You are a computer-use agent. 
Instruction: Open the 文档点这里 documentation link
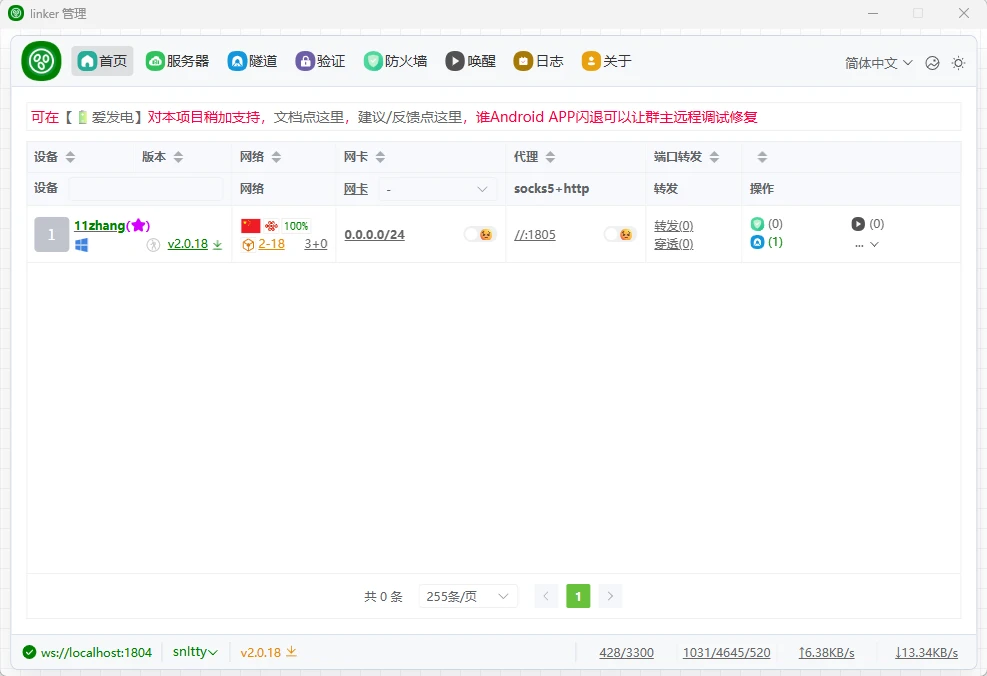pos(308,117)
